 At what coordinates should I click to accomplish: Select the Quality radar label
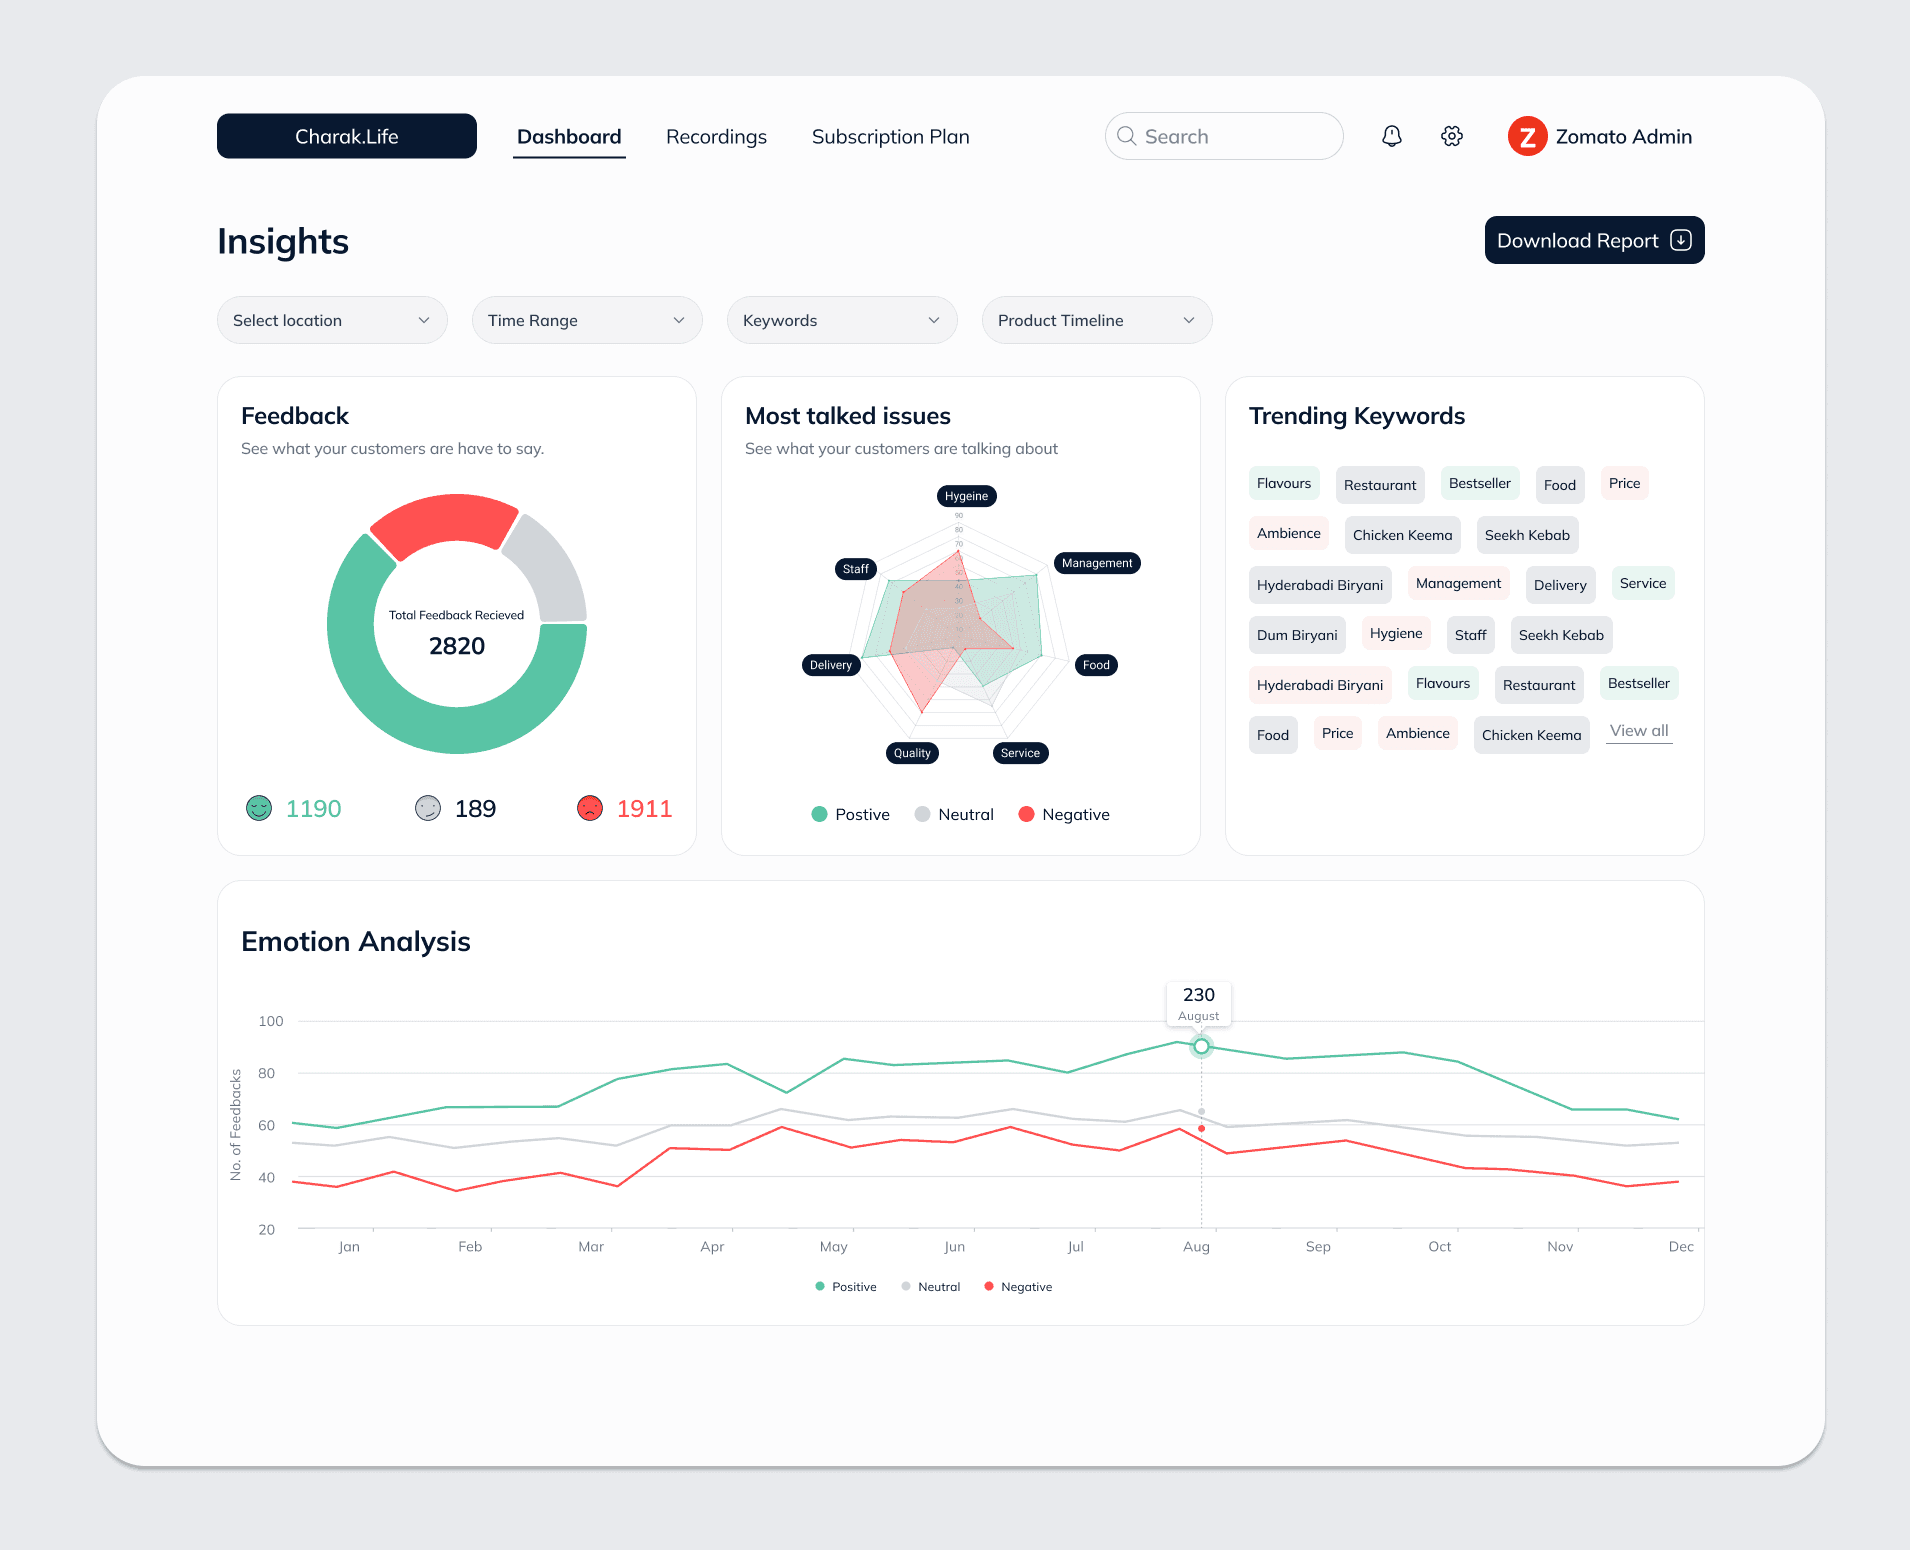(912, 753)
